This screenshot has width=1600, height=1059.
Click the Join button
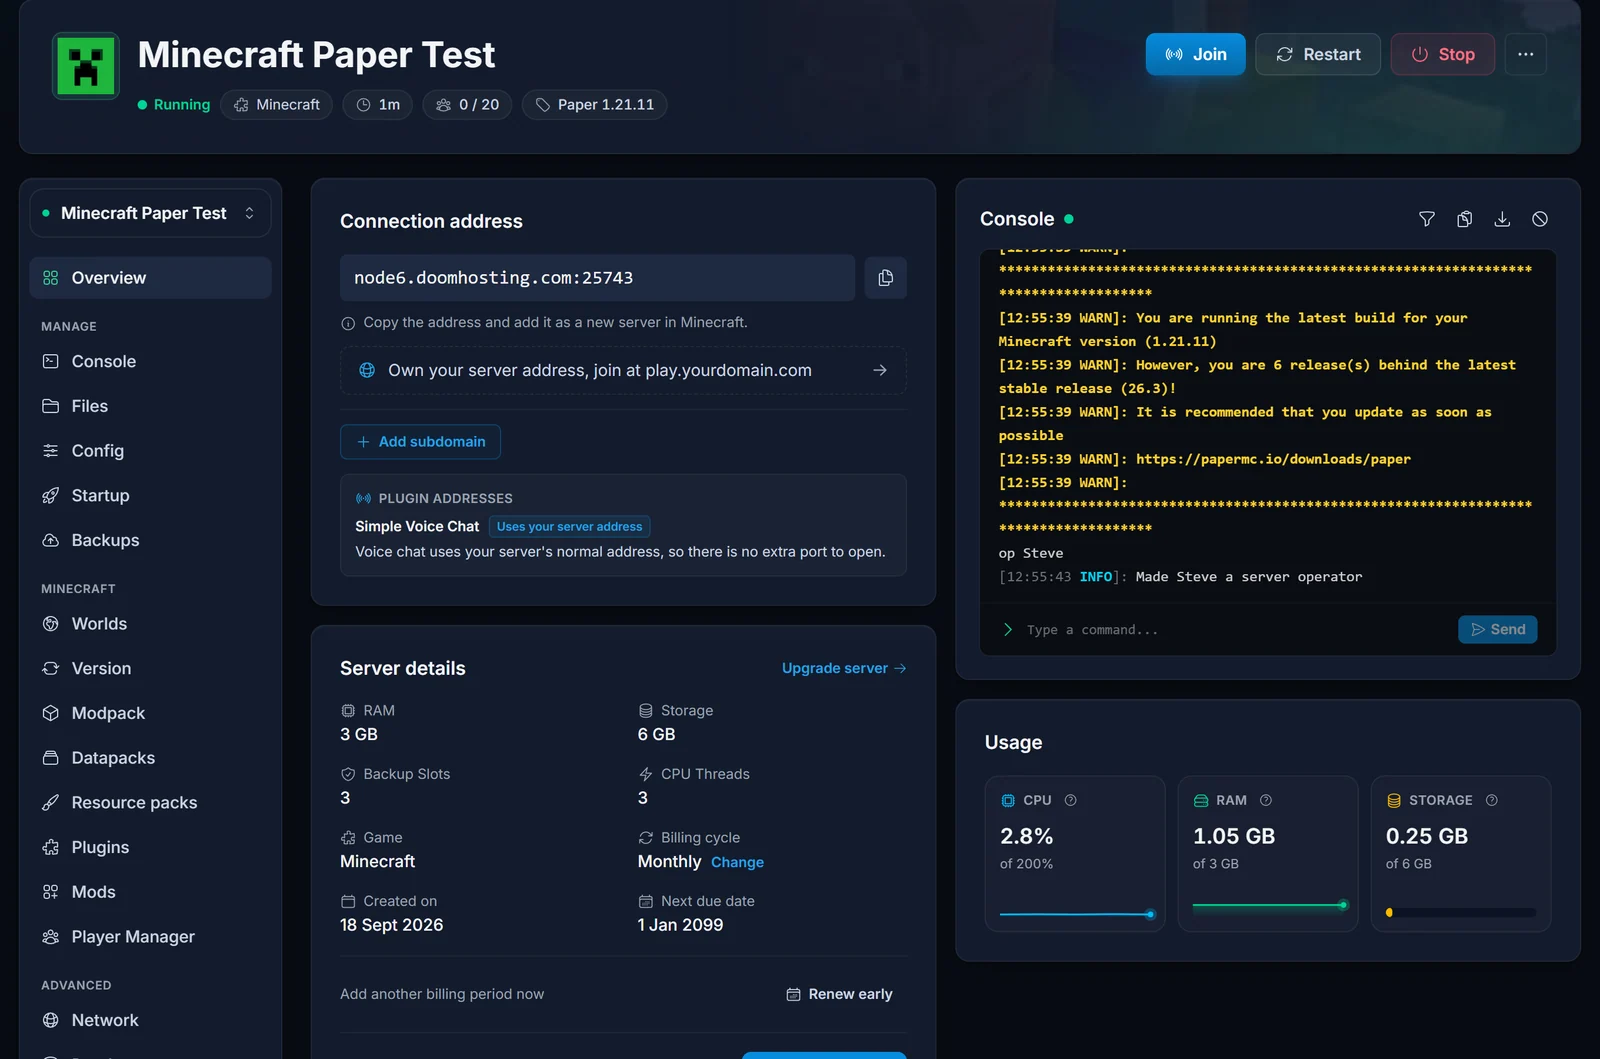pos(1195,54)
